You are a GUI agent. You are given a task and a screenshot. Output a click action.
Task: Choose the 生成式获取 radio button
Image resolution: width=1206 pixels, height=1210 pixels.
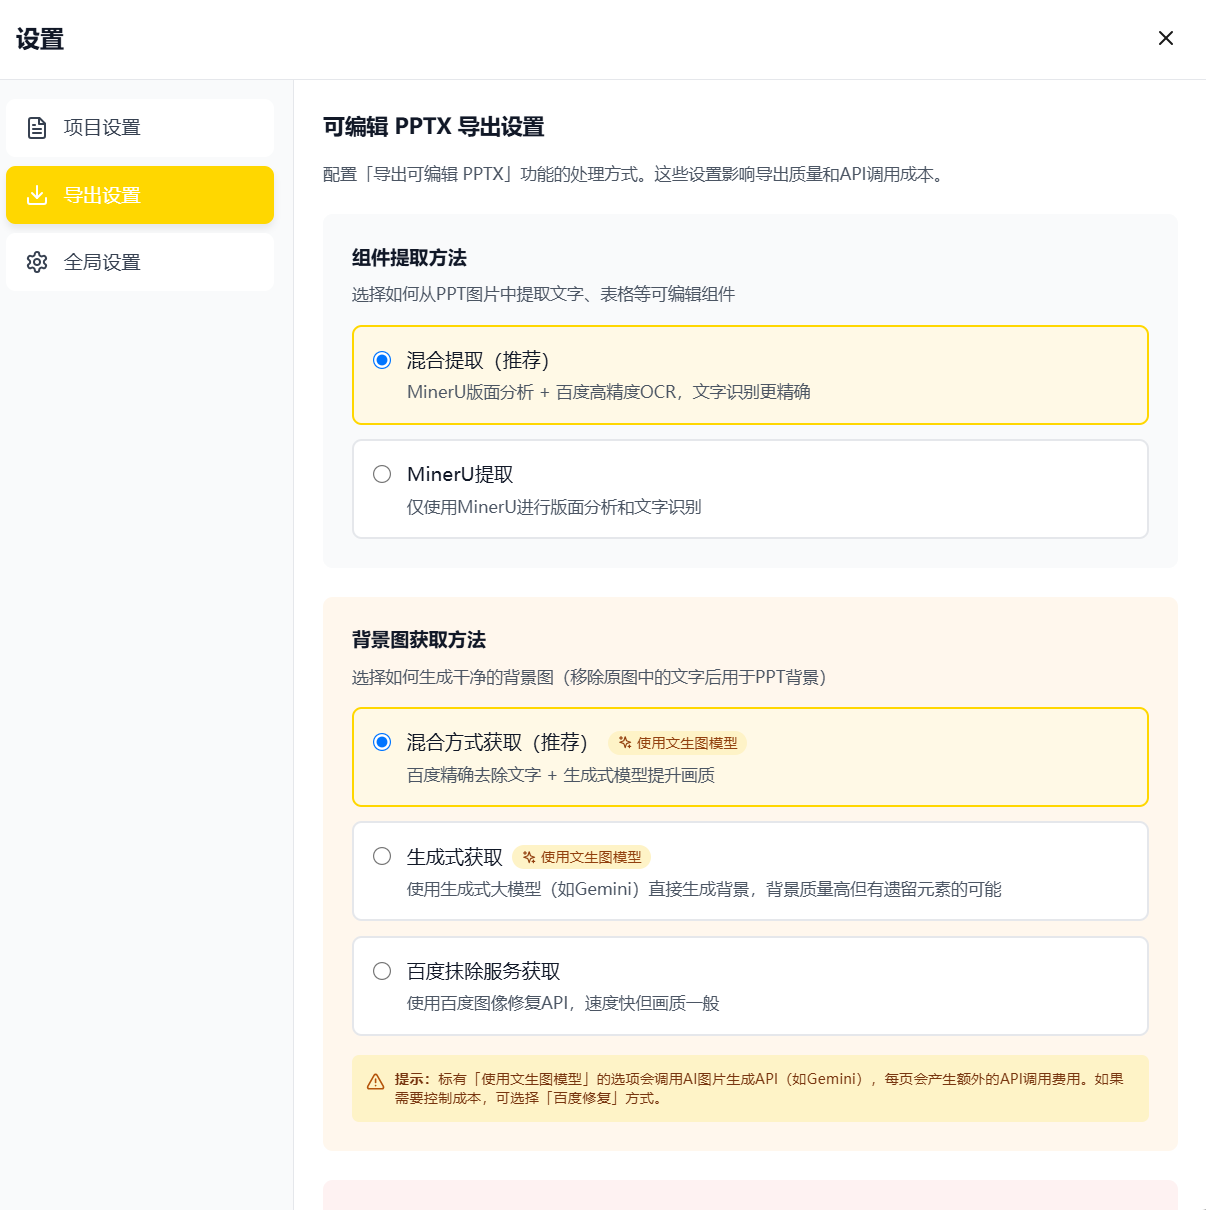click(382, 856)
